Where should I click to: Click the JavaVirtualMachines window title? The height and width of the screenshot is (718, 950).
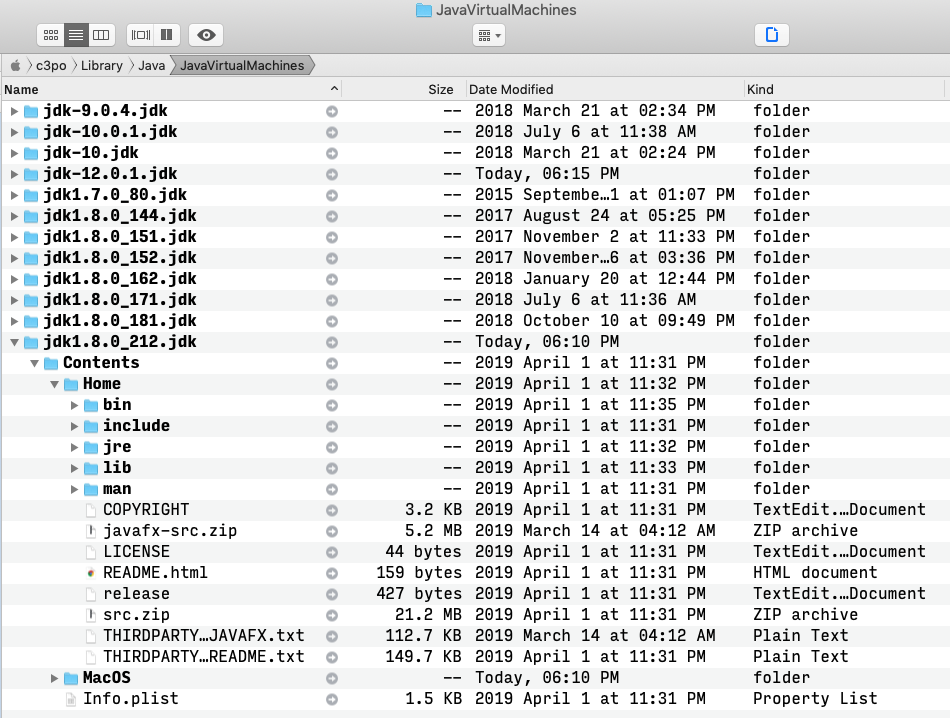[506, 10]
